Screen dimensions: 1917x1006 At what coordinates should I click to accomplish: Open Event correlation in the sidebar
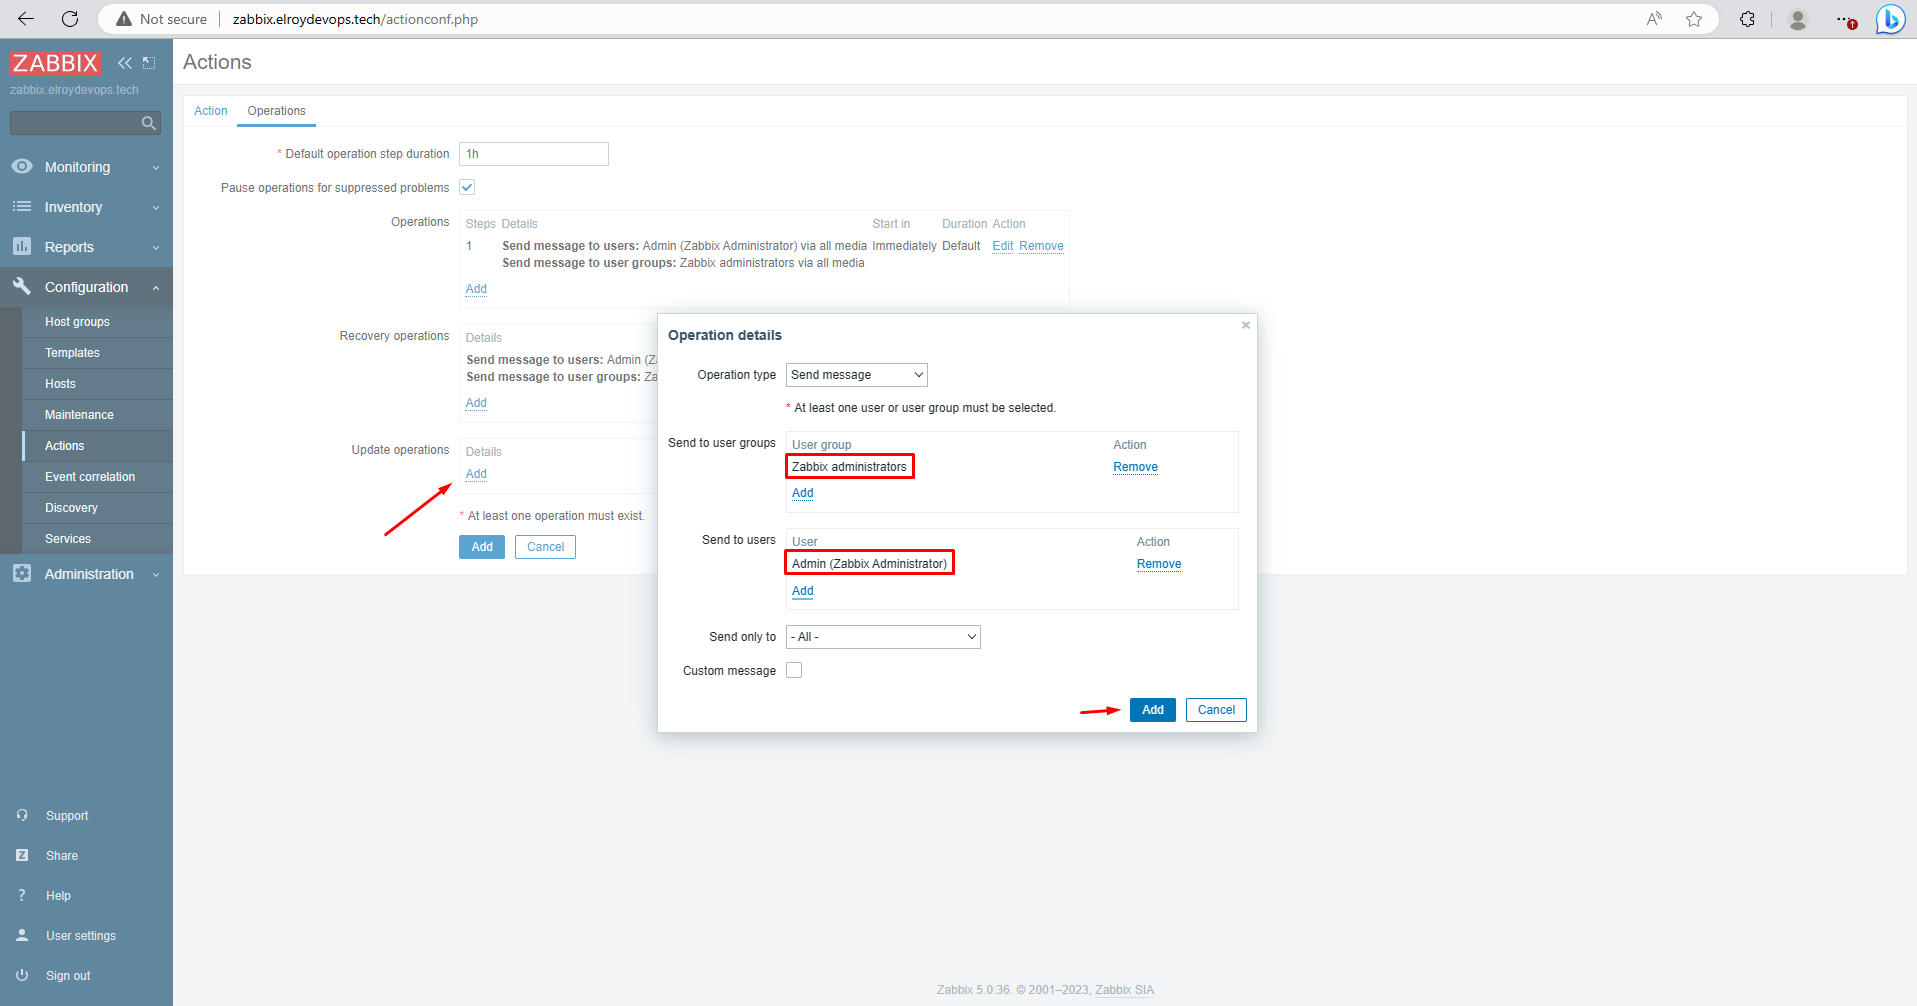click(97, 477)
